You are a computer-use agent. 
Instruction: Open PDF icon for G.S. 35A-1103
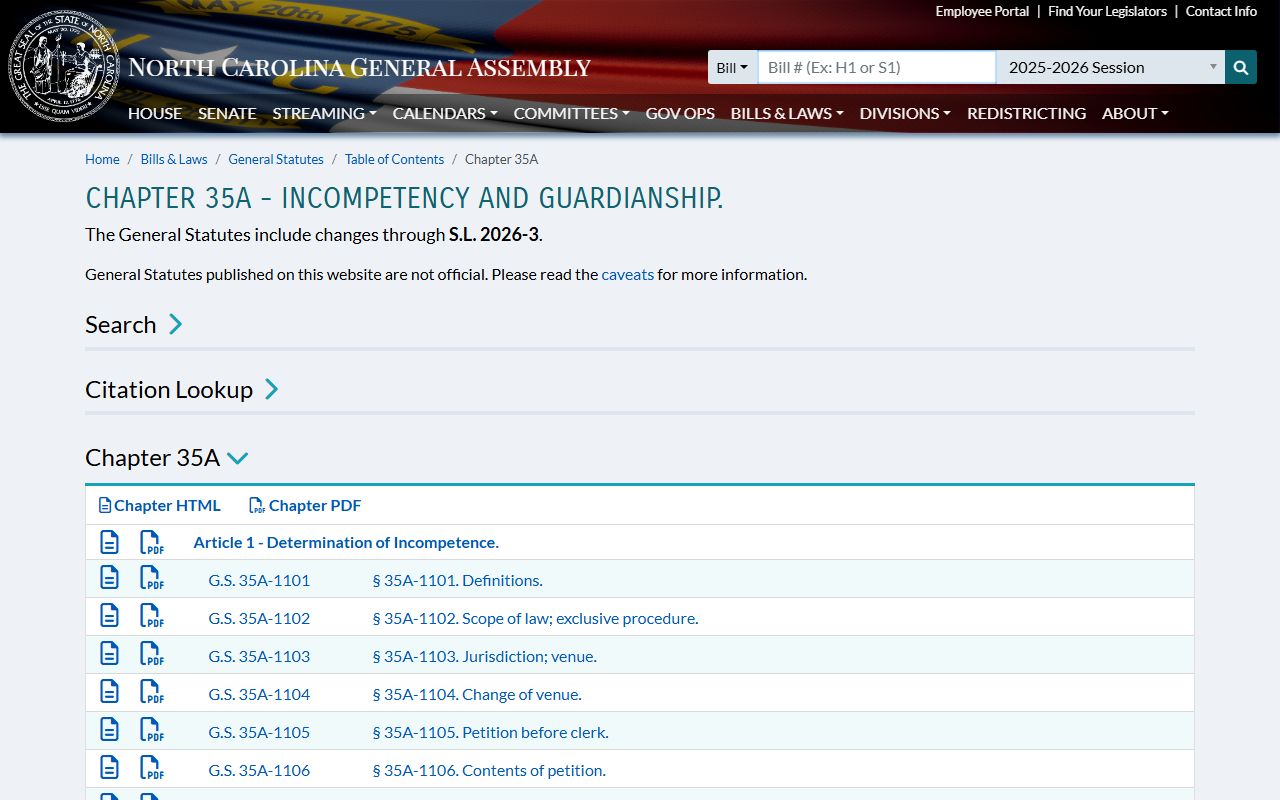pos(151,654)
